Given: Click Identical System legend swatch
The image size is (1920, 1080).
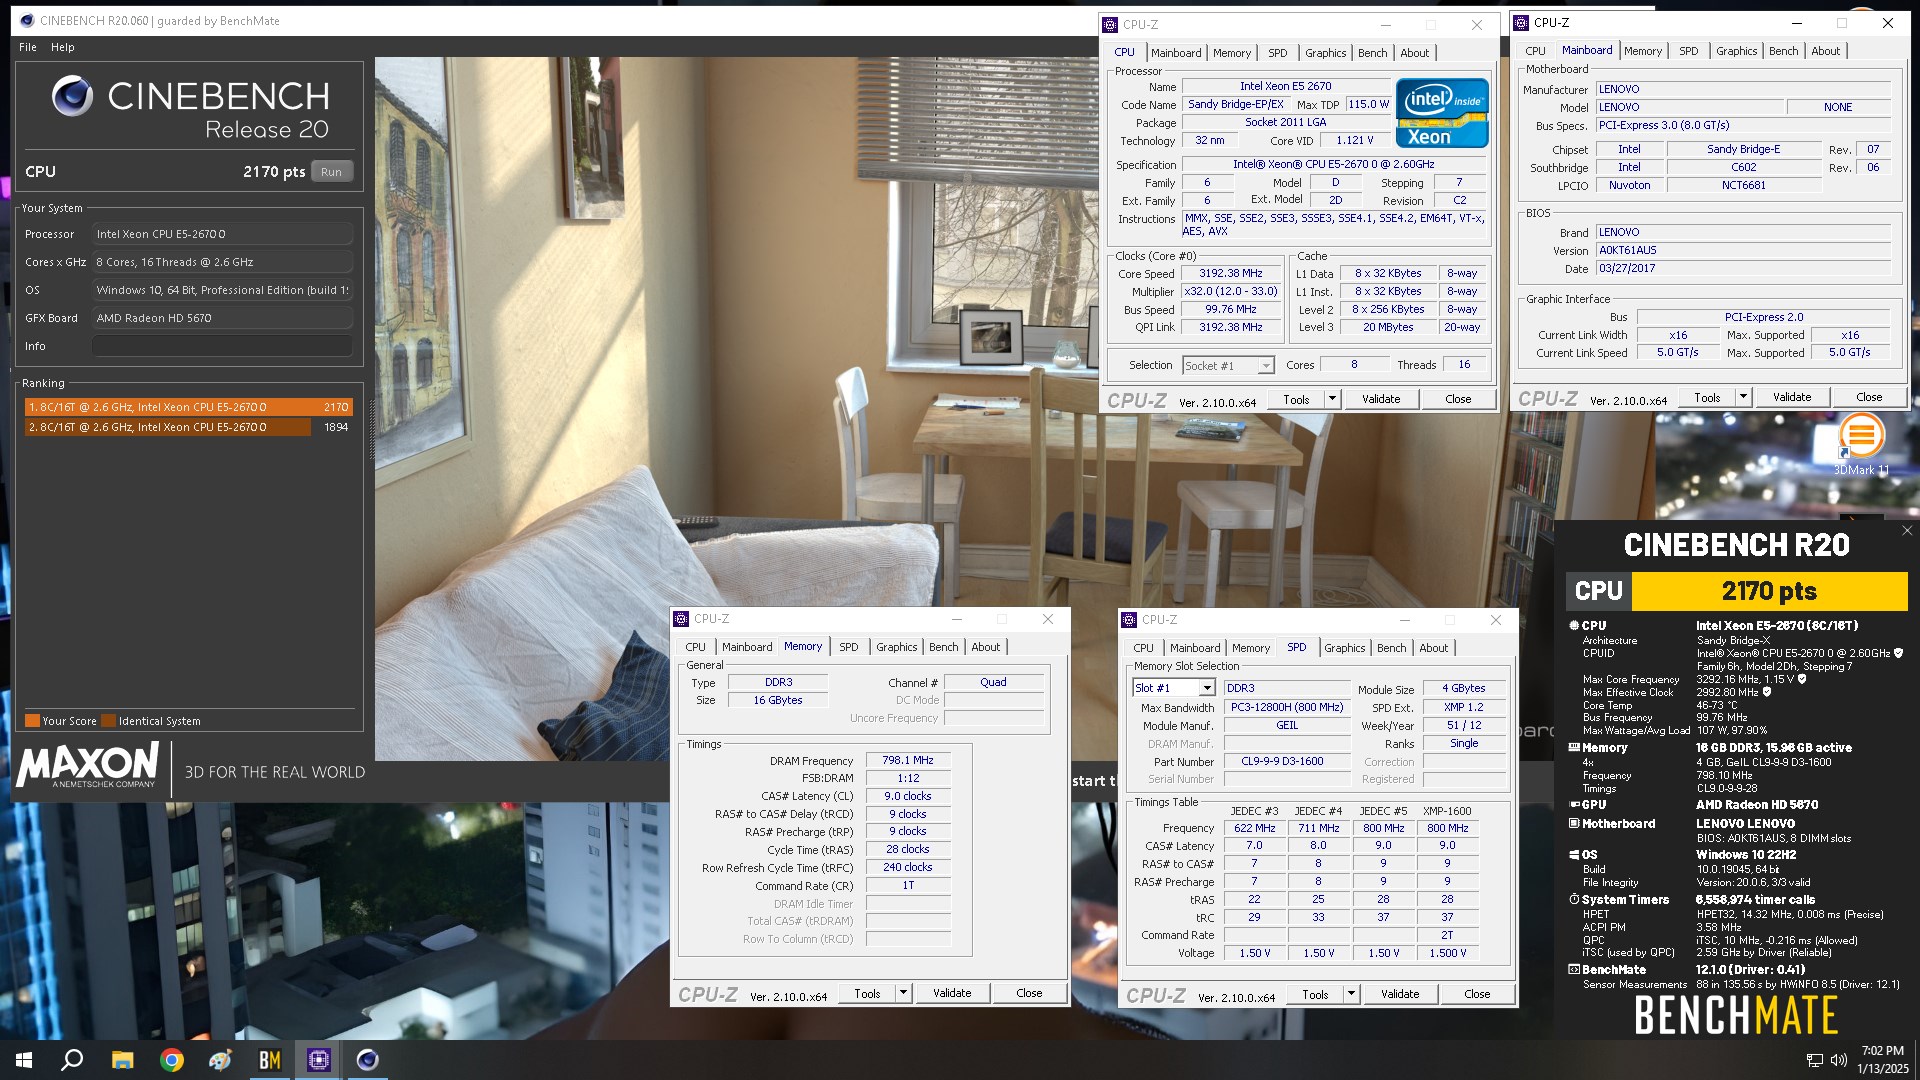Looking at the screenshot, I should [x=109, y=721].
